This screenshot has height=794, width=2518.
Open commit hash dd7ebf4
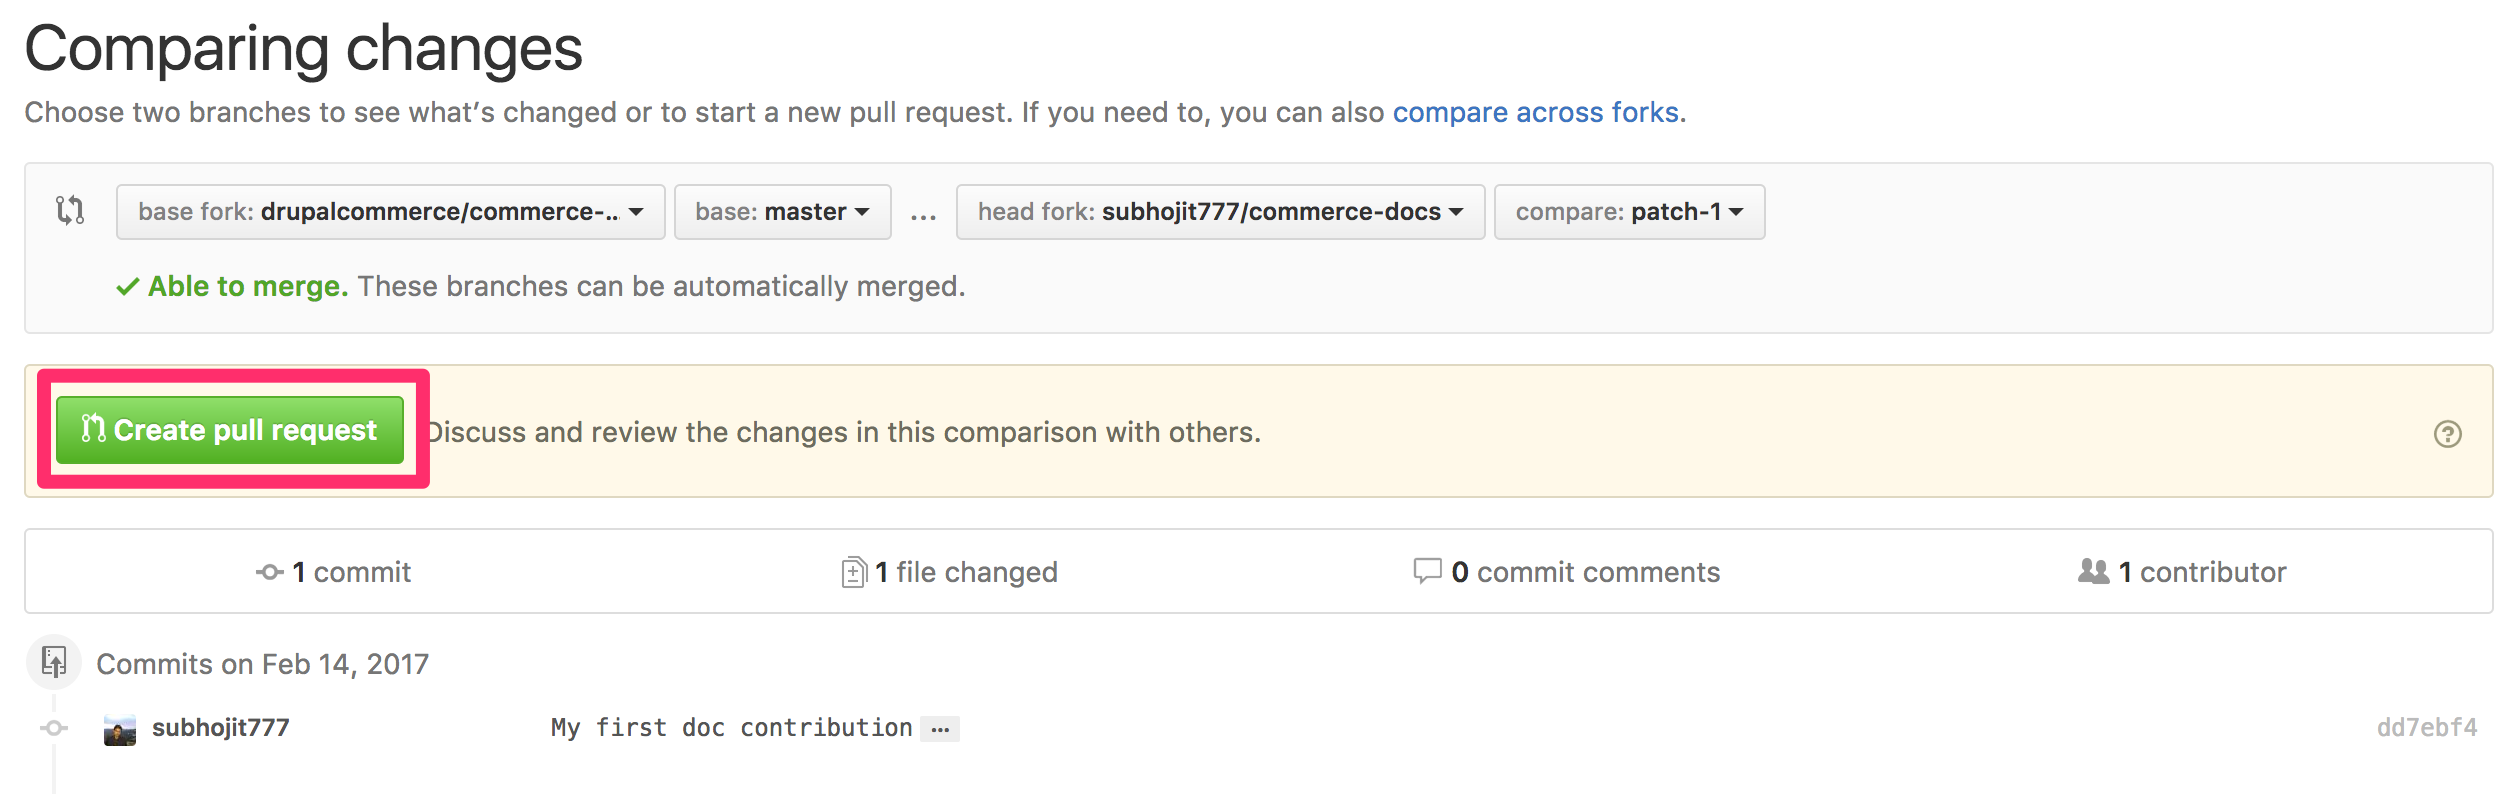(2427, 727)
